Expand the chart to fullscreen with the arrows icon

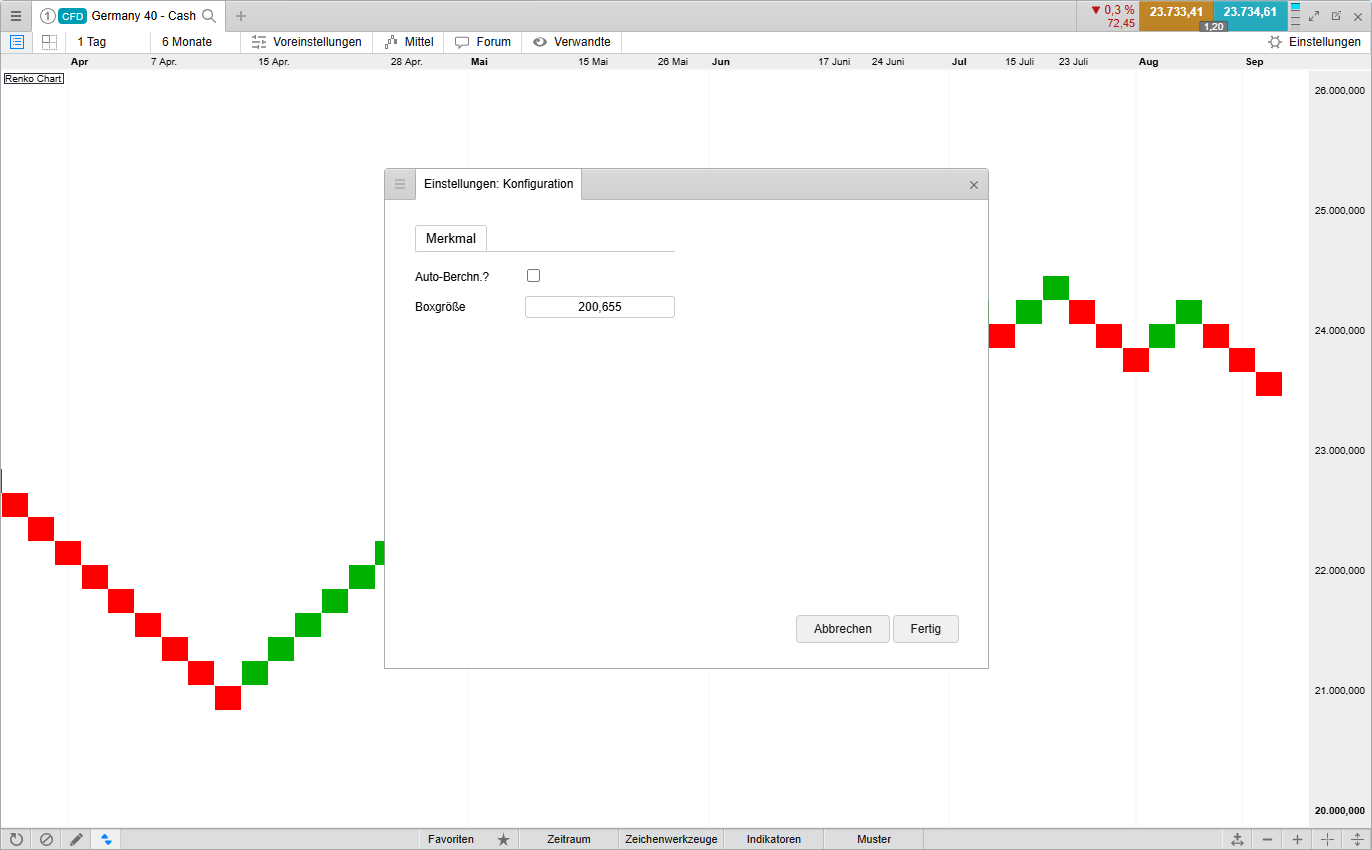tap(1314, 16)
